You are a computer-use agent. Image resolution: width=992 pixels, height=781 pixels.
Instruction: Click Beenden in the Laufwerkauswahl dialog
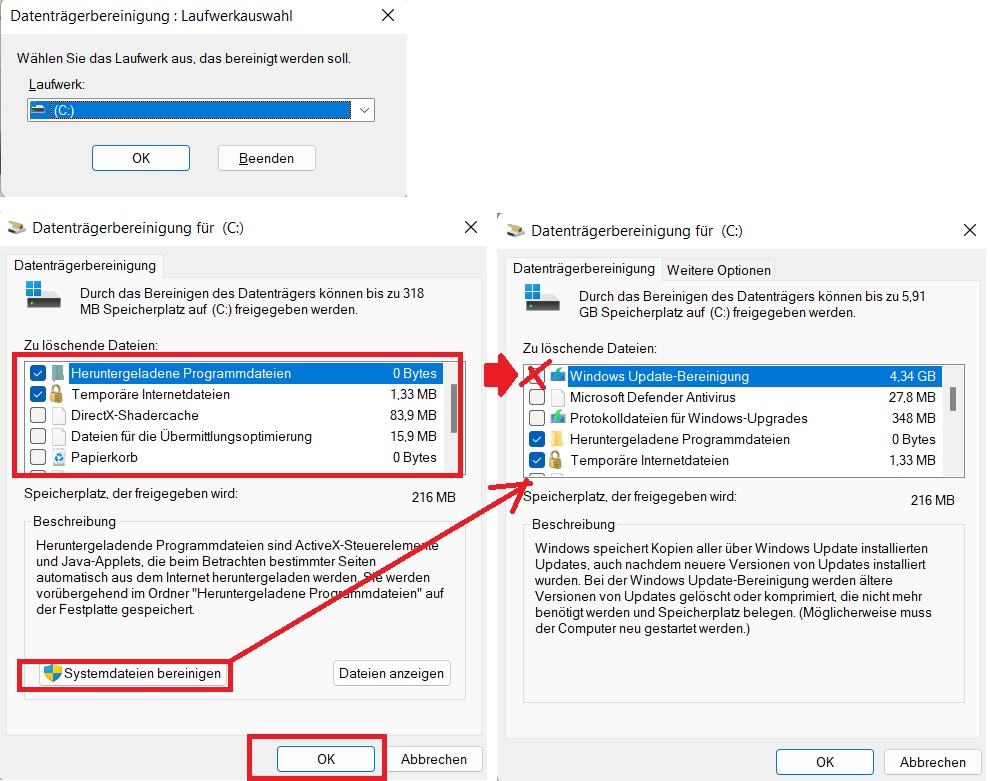click(266, 158)
